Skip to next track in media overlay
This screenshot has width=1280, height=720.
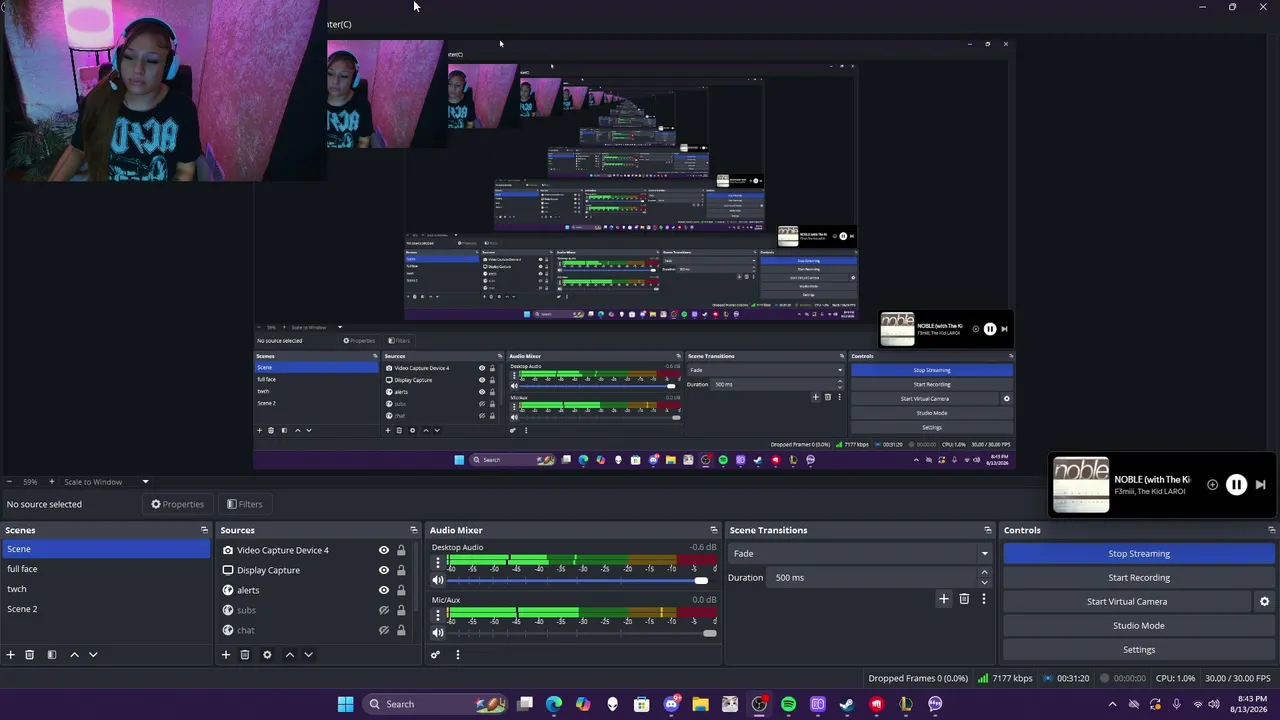[x=1260, y=485]
